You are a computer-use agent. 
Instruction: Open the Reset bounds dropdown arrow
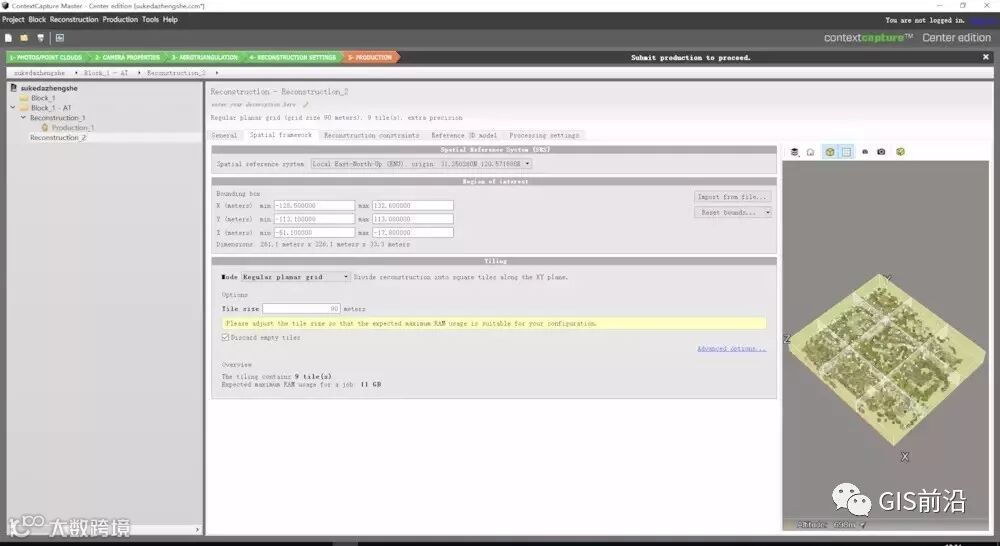tap(767, 212)
